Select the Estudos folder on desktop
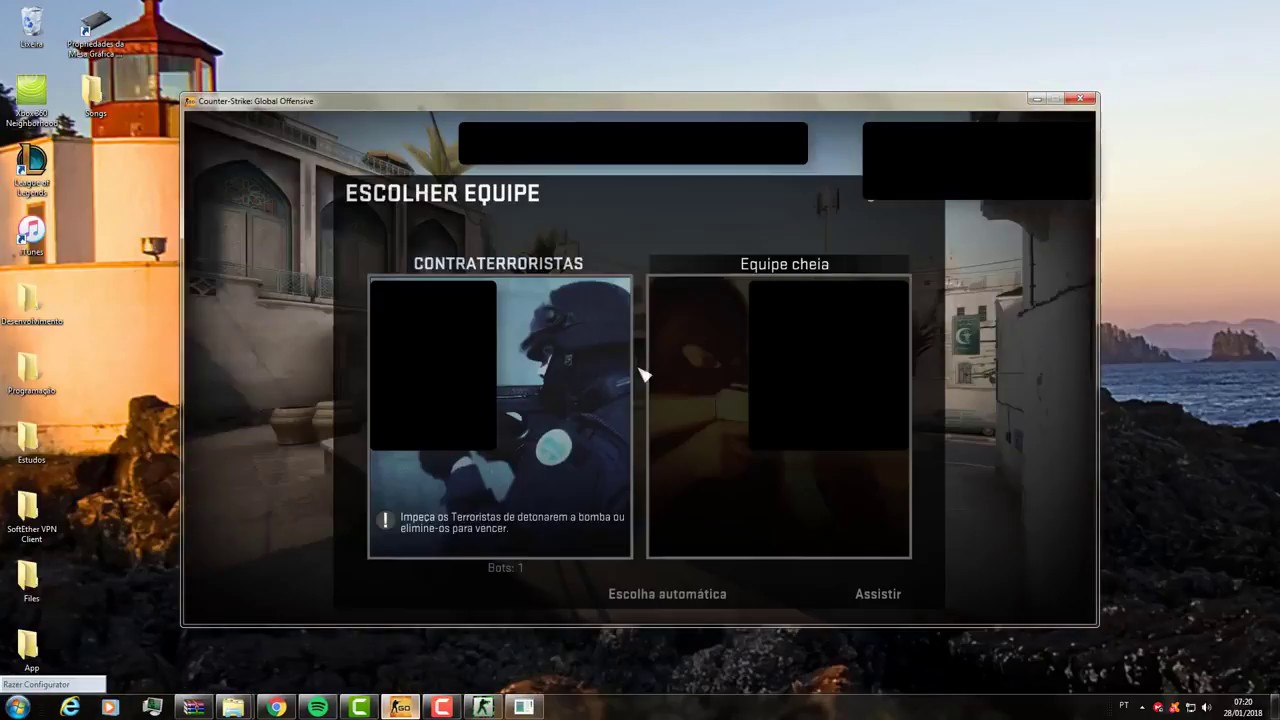 click(31, 444)
